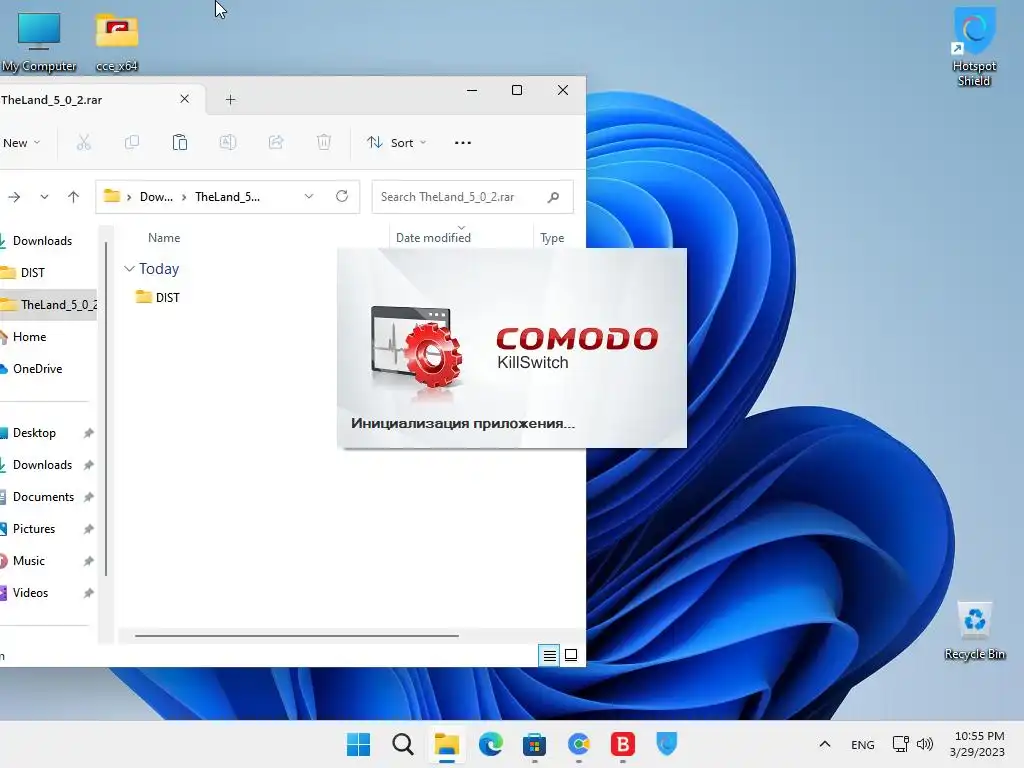Sort by Date modified column

click(x=433, y=238)
